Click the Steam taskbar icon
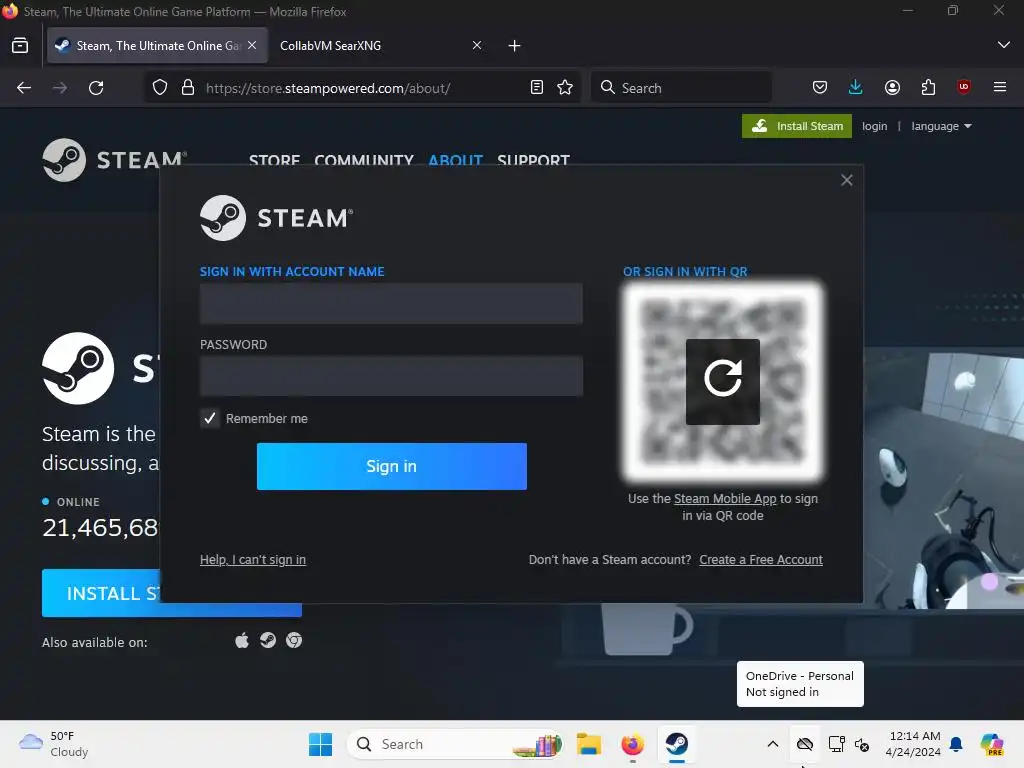Image resolution: width=1024 pixels, height=768 pixels. (677, 744)
